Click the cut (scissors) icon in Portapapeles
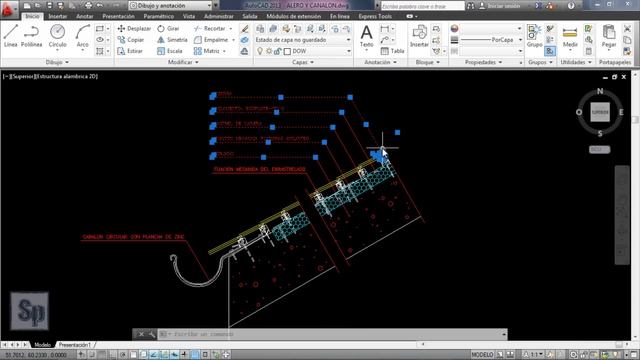 click(x=627, y=29)
